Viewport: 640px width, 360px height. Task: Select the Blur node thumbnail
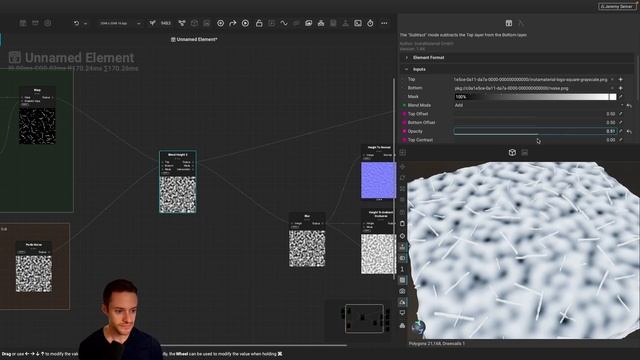307,249
